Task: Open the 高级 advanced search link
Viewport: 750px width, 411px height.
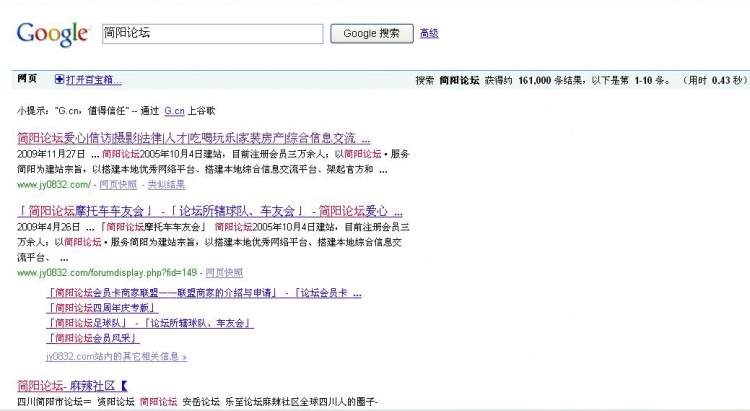Action: pos(429,33)
